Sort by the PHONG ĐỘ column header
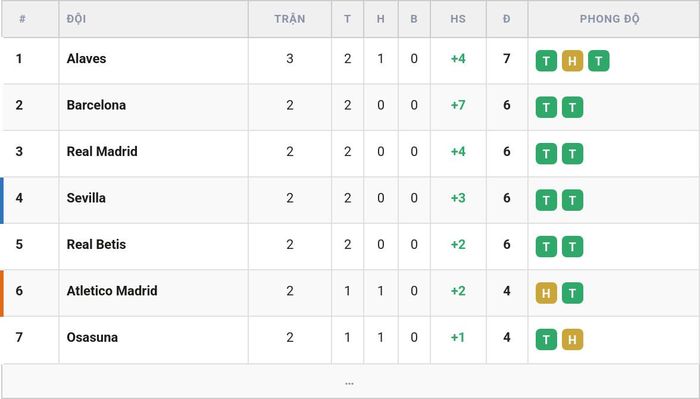The image size is (700, 399). [609, 19]
